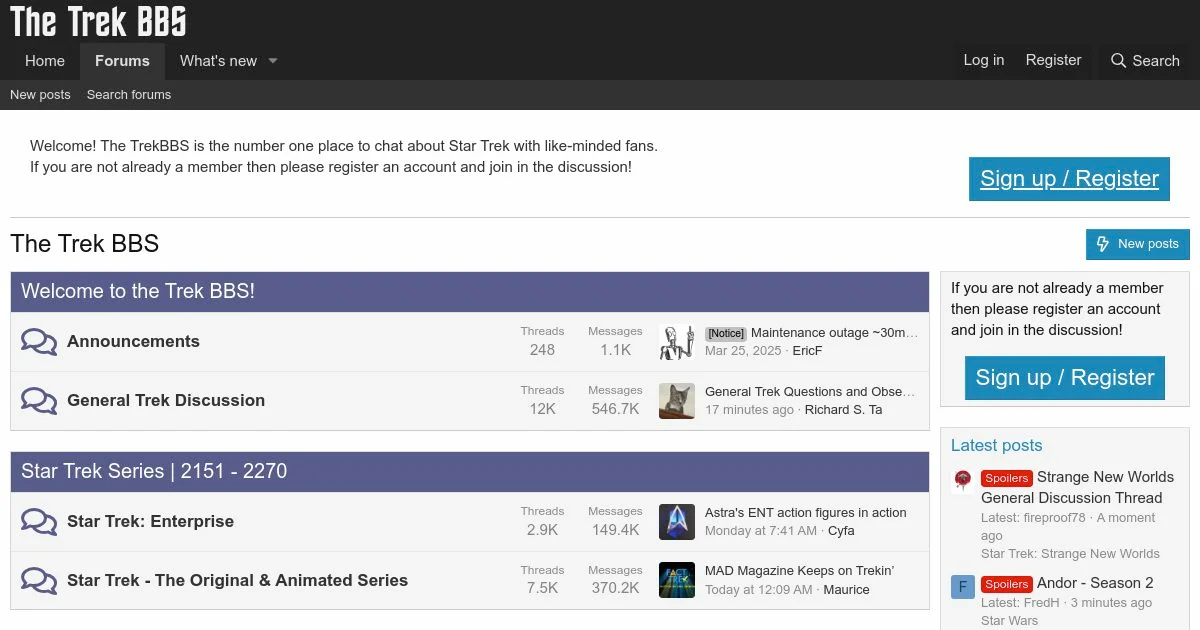
Task: Click Spoilers tag beside Strange New Worlds
Action: pyautogui.click(x=1006, y=478)
